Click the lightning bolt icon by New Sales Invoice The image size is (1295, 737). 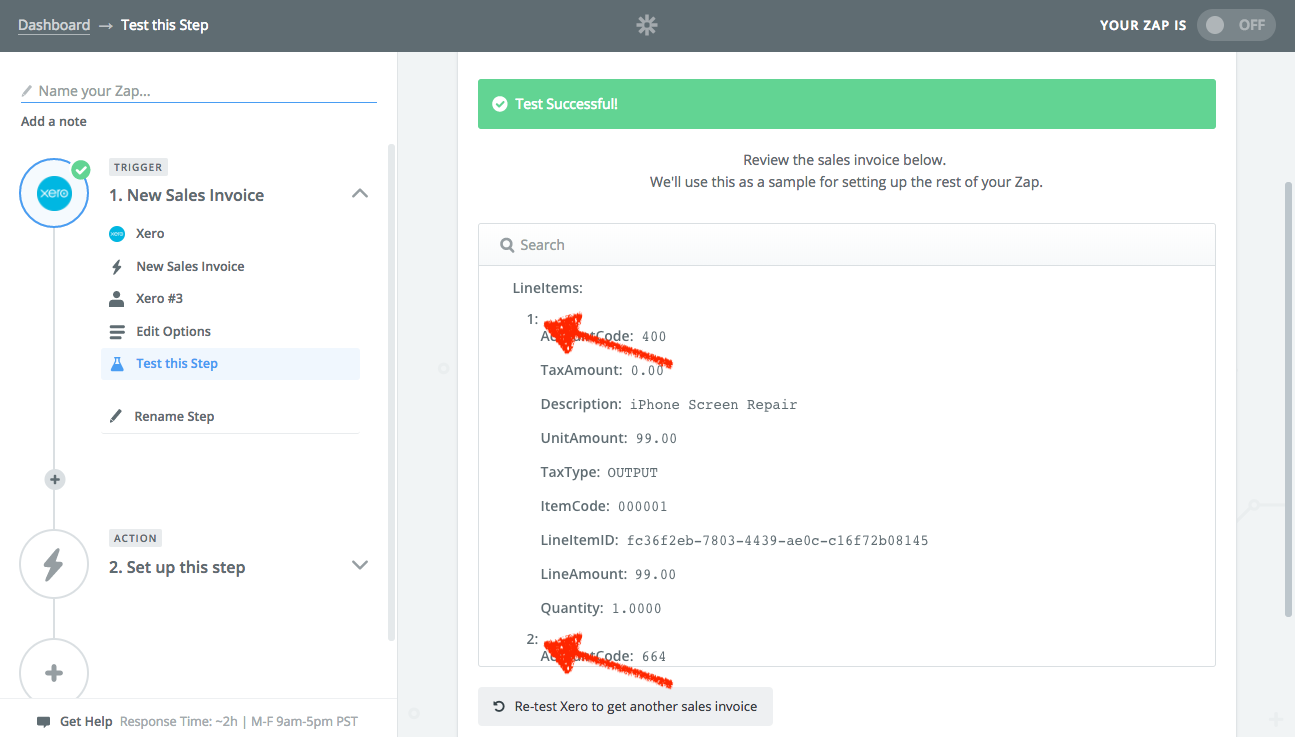click(x=117, y=267)
